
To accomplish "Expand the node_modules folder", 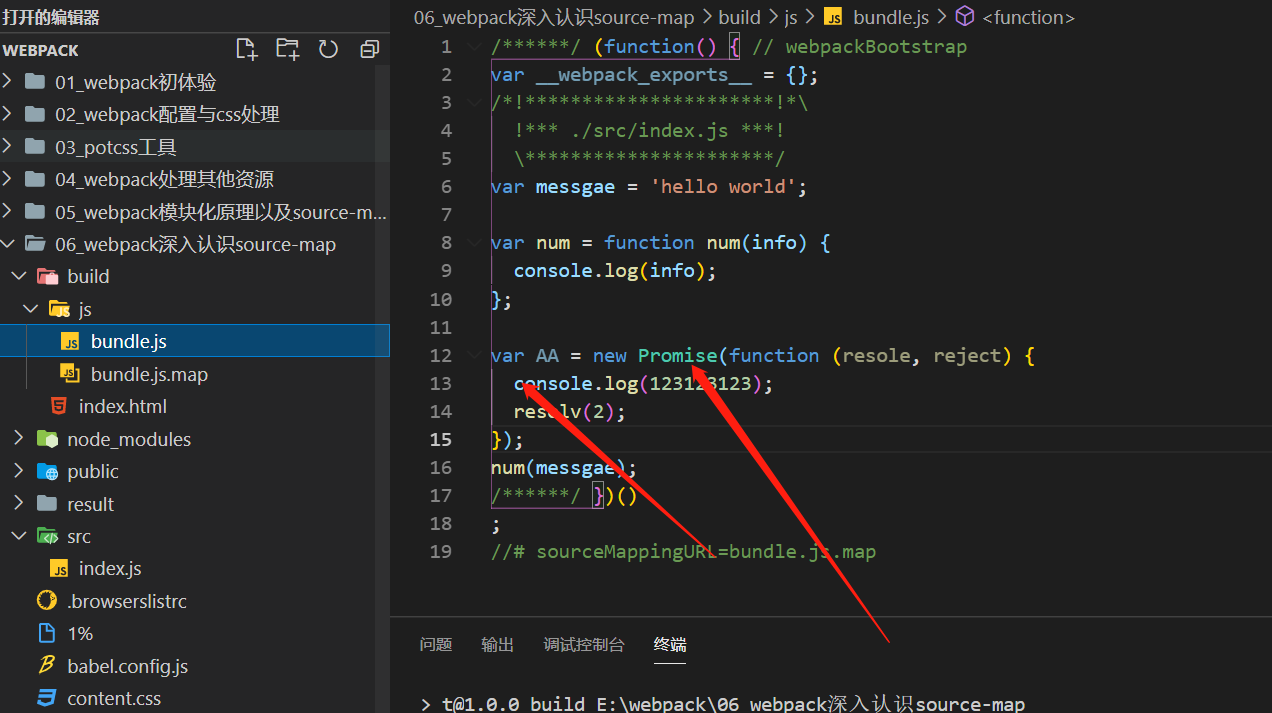I will pos(128,439).
